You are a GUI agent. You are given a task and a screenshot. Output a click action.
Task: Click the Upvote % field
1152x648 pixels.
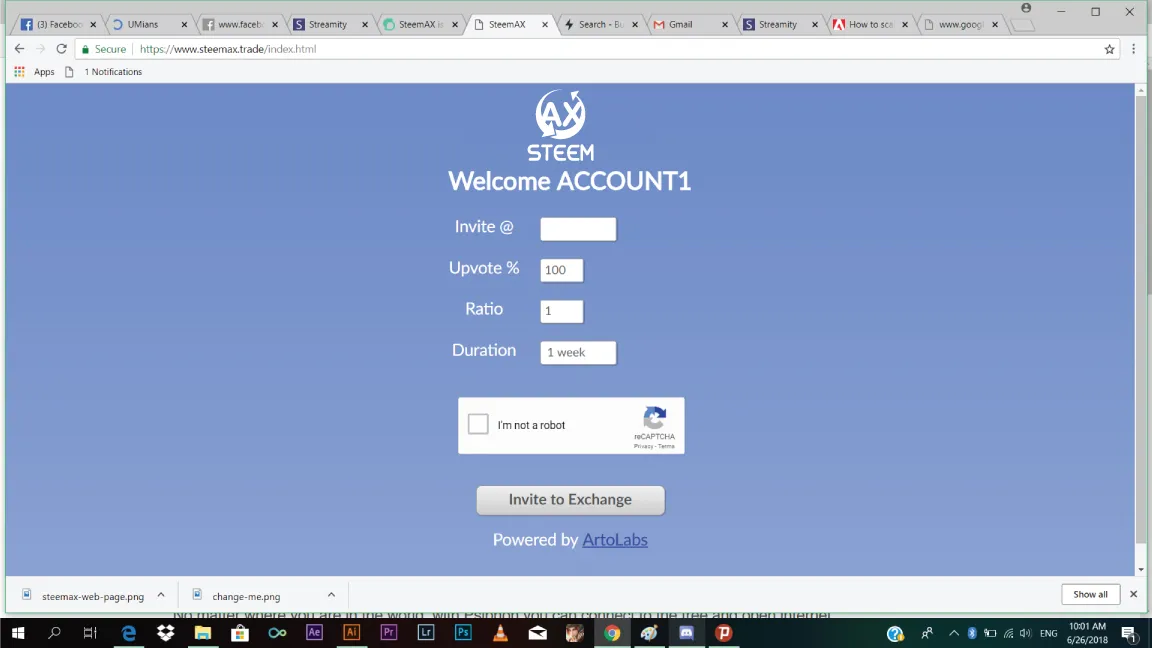point(561,270)
